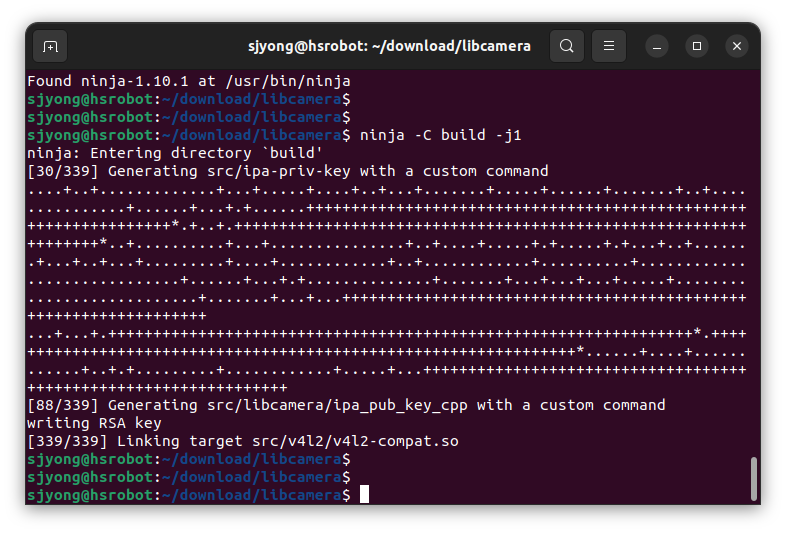Click the [30/339] Generating ipa-priv-key line

[x=288, y=171]
